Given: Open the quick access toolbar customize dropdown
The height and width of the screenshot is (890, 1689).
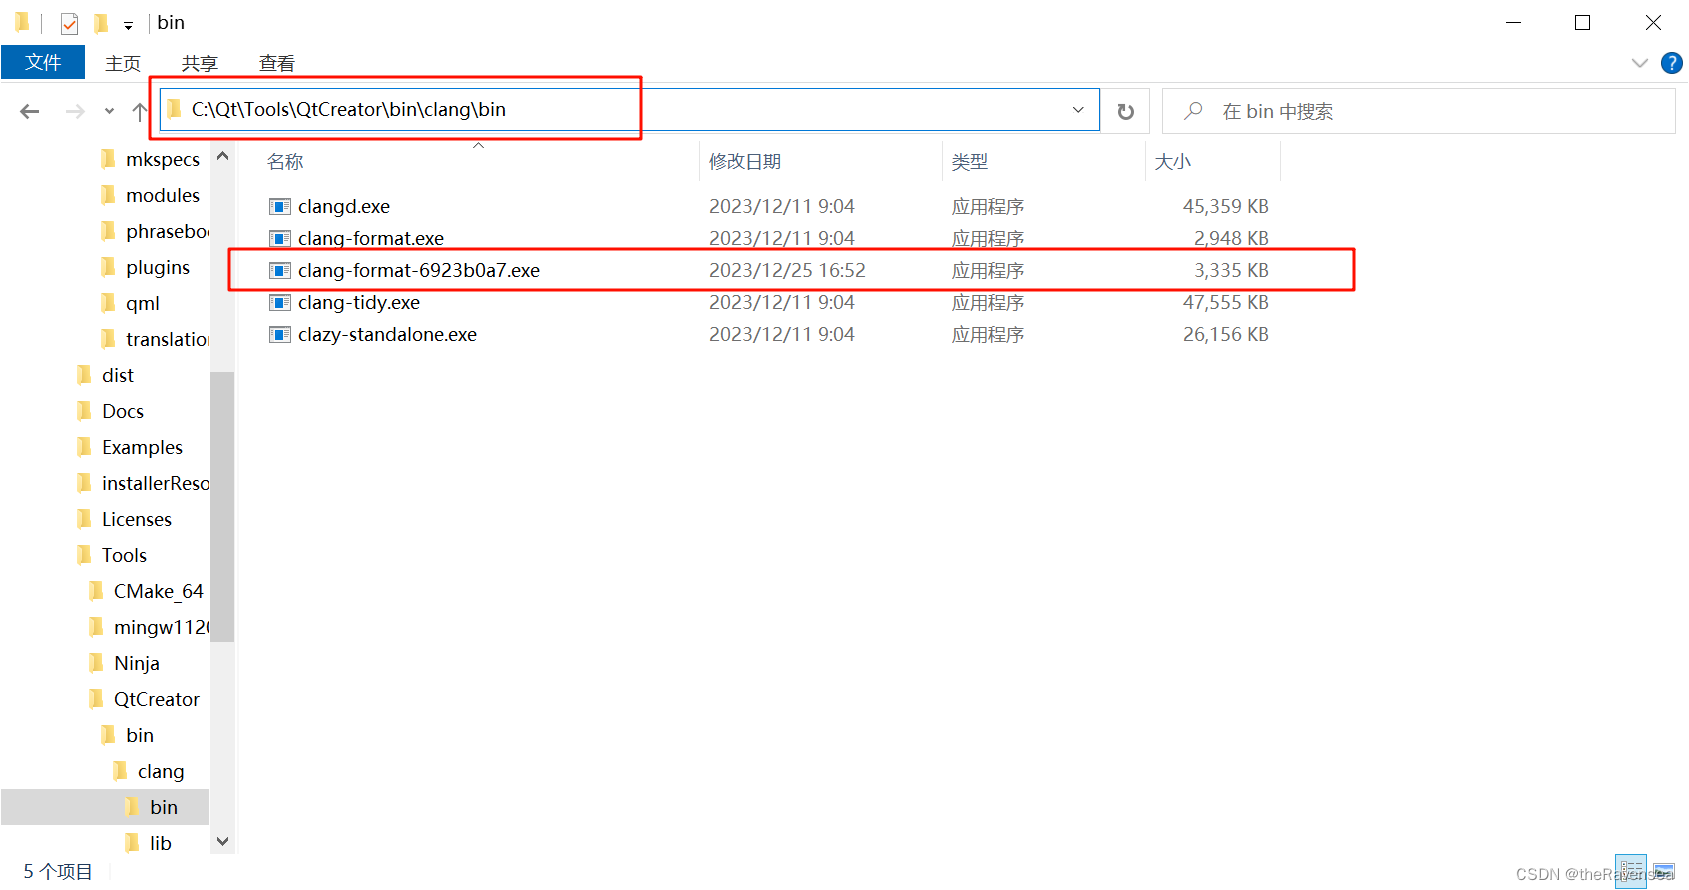Looking at the screenshot, I should (128, 25).
